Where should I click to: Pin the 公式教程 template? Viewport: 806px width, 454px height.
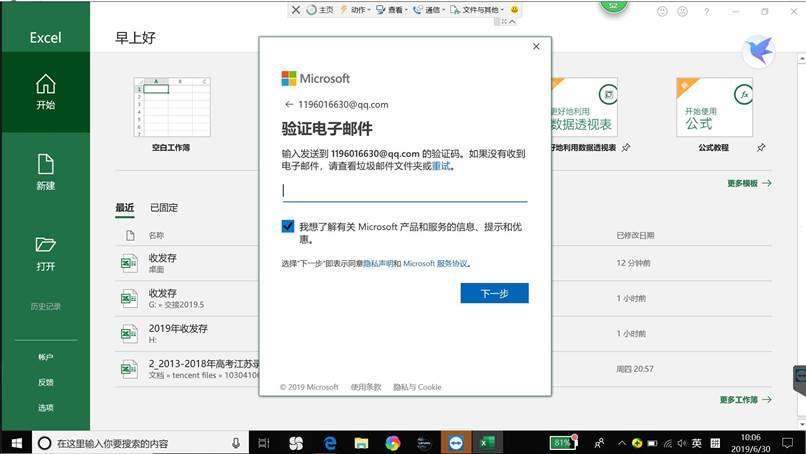pyautogui.click(x=761, y=148)
